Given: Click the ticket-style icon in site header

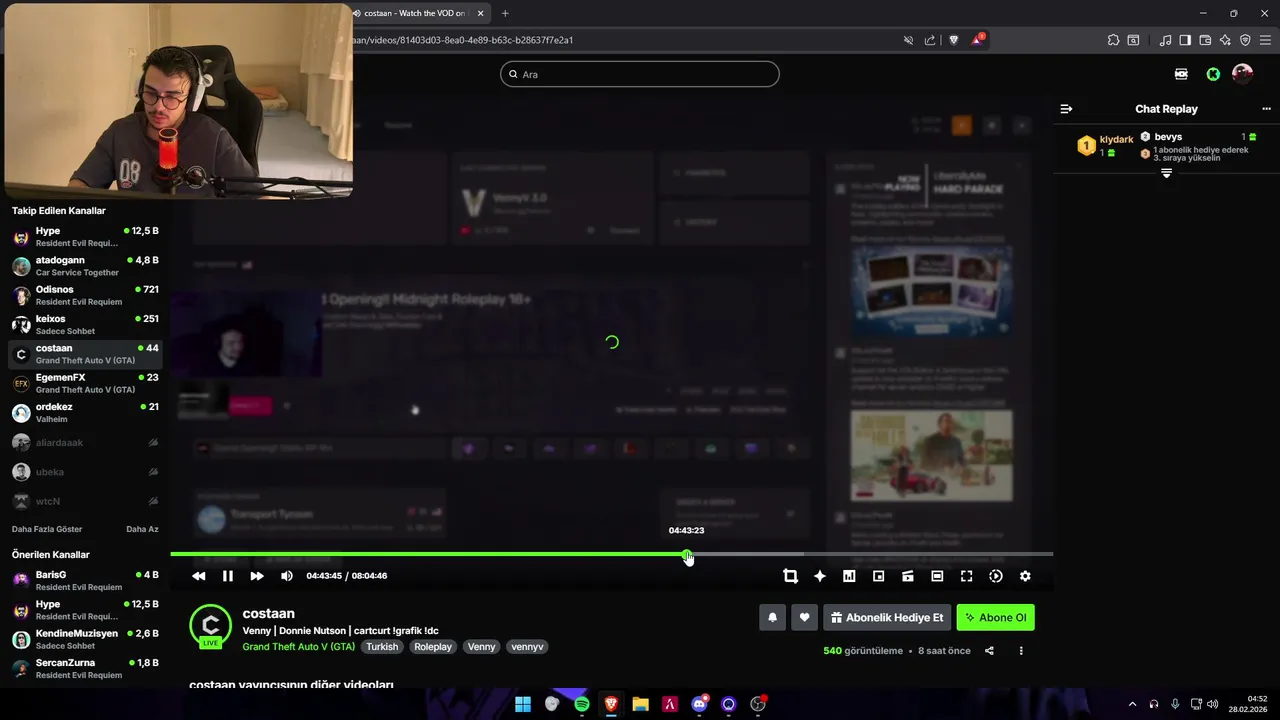Looking at the screenshot, I should pos(1181,74).
